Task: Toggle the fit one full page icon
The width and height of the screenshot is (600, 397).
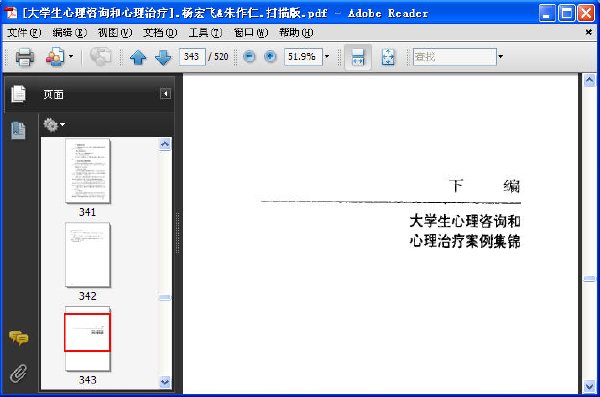Action: coord(388,57)
